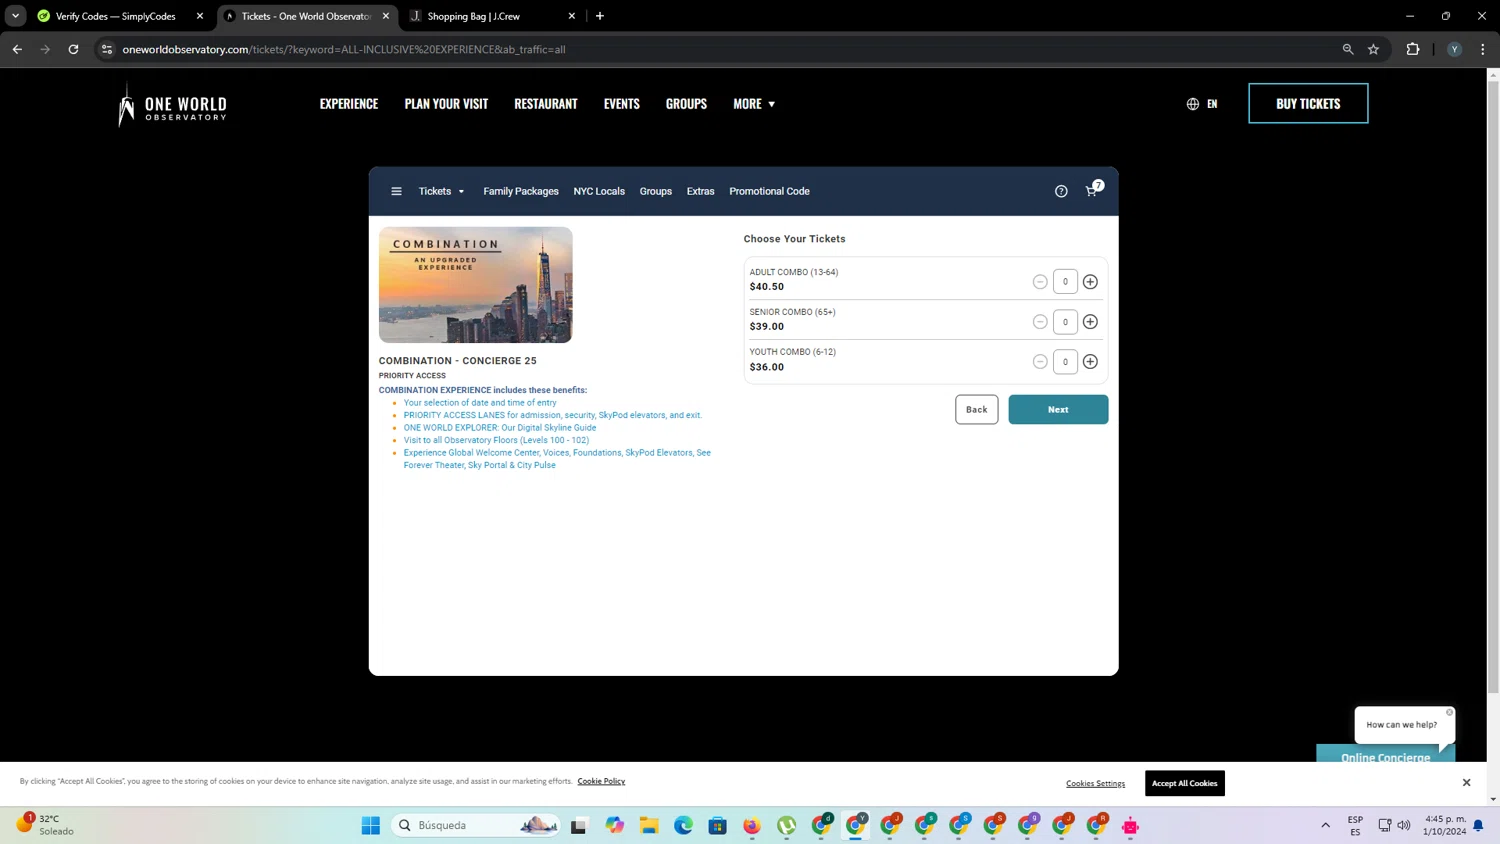Screen dimensions: 1500x844
Task: Click the taskbar Búsqueda search box
Action: pos(476,825)
